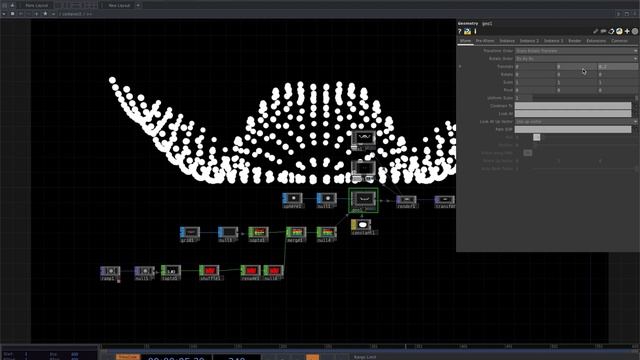Open the Rotate Order dropdown
The image size is (640, 360).
(576, 58)
